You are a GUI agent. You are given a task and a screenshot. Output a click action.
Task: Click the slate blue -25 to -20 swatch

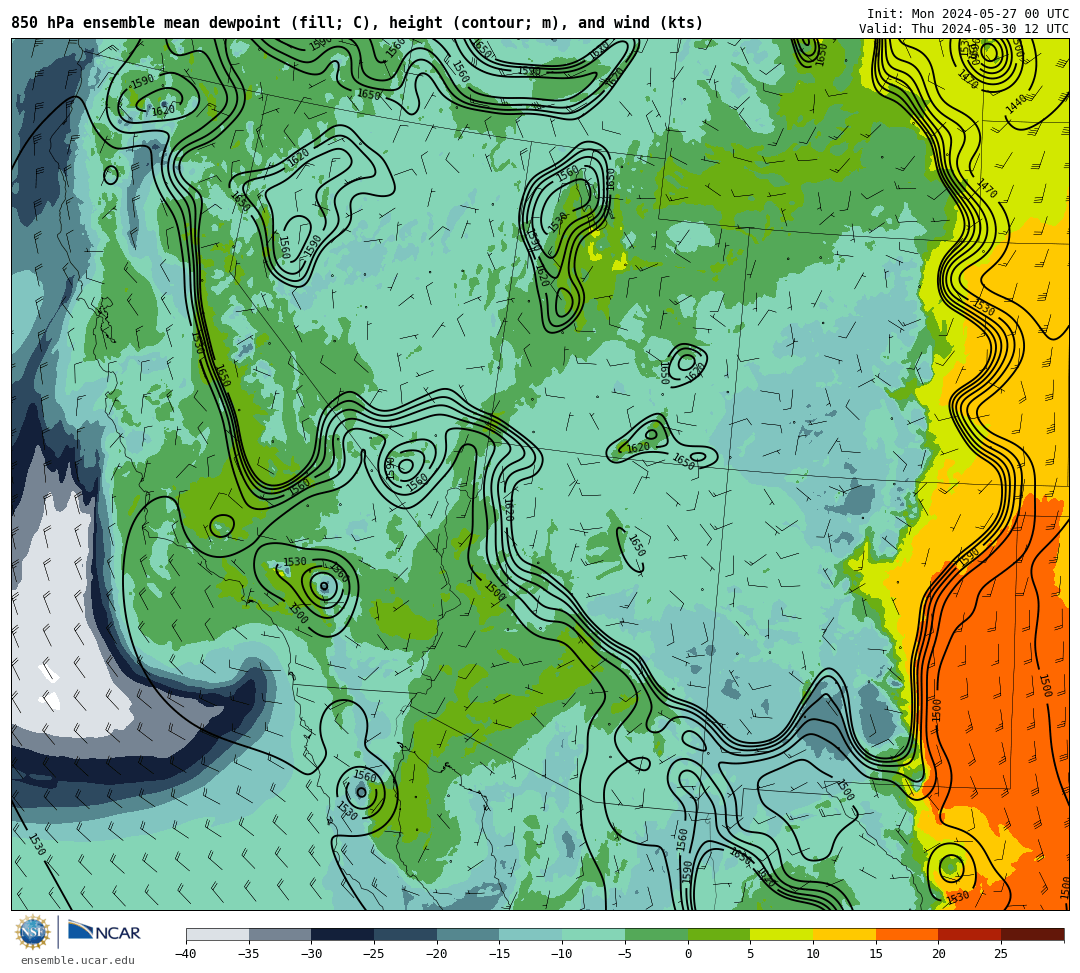(406, 934)
